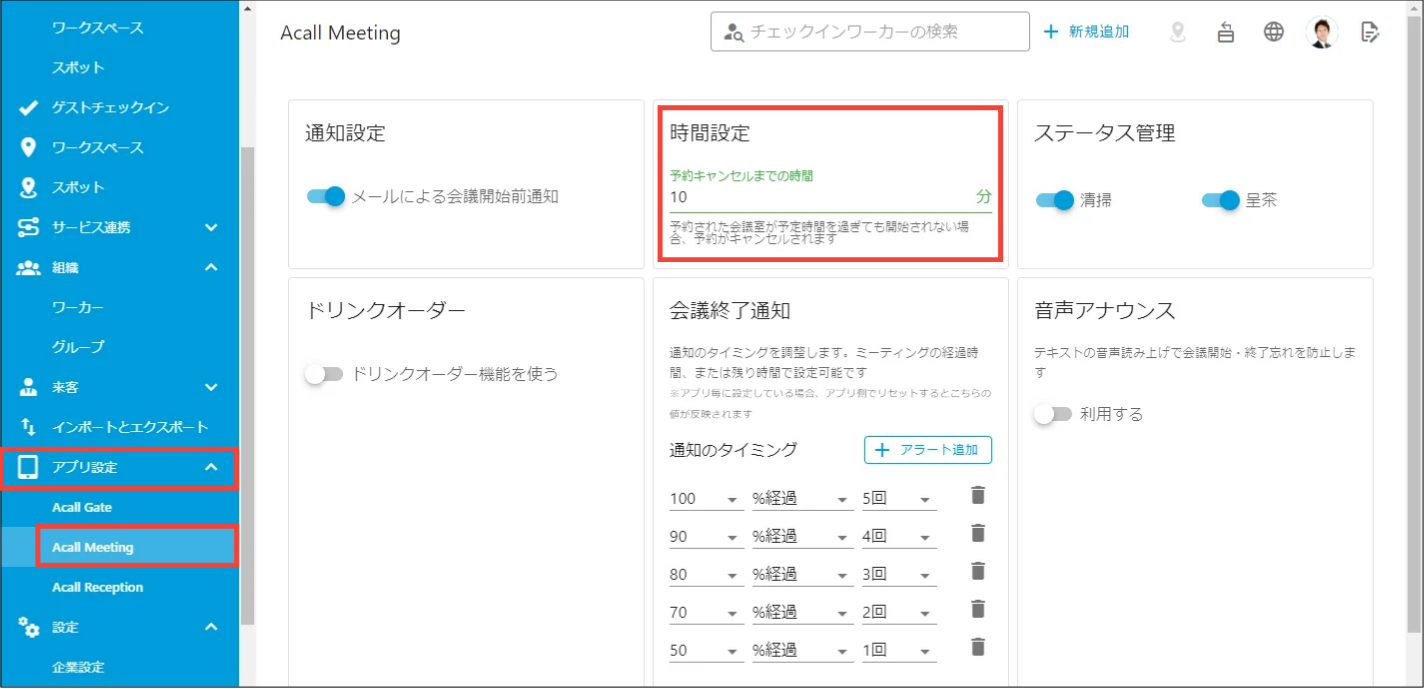Click the ステータス管理 card heading
Screen dimensions: 1424x689
[x=1104, y=133]
